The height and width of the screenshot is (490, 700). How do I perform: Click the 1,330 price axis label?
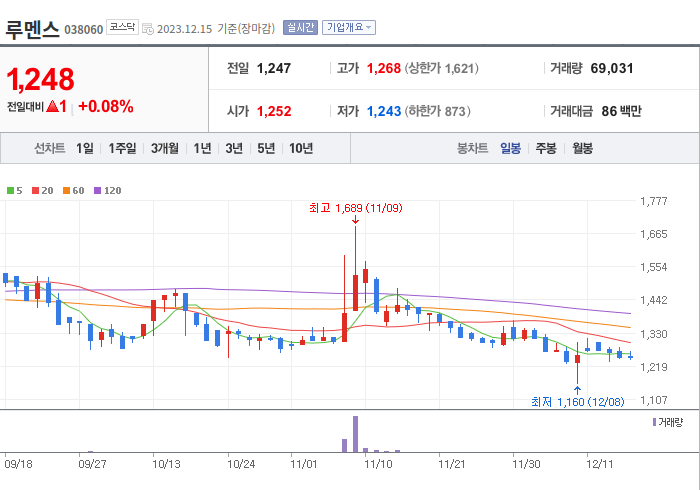(x=654, y=334)
